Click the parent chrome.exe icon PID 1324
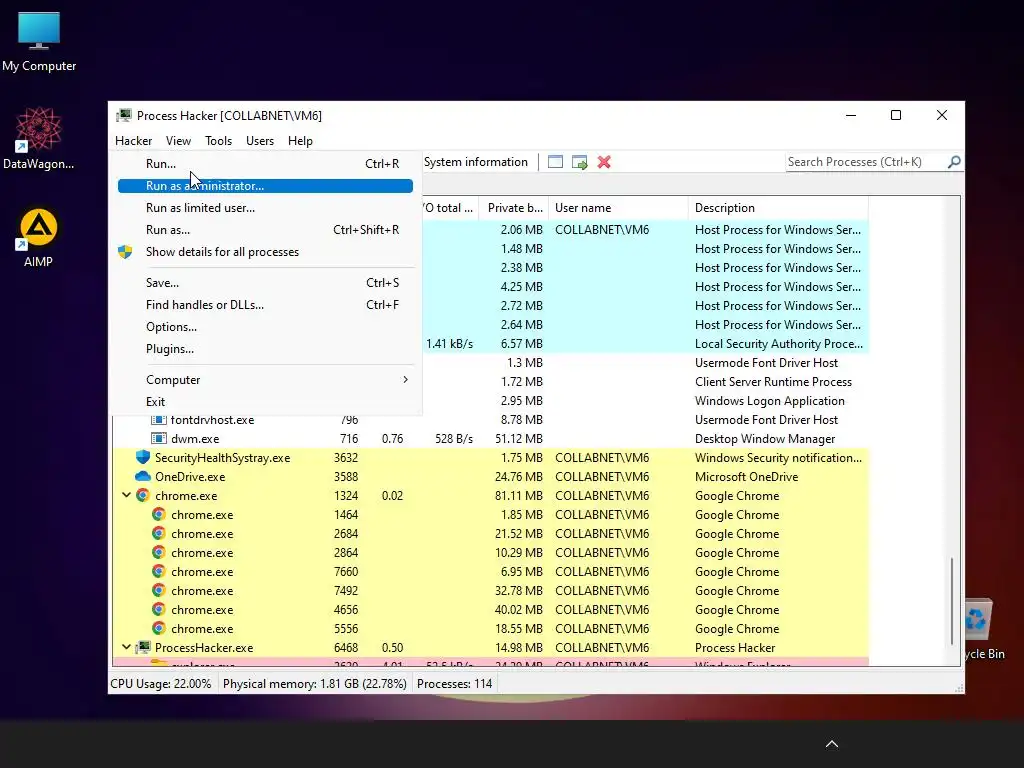This screenshot has width=1024, height=768. pyautogui.click(x=142, y=496)
